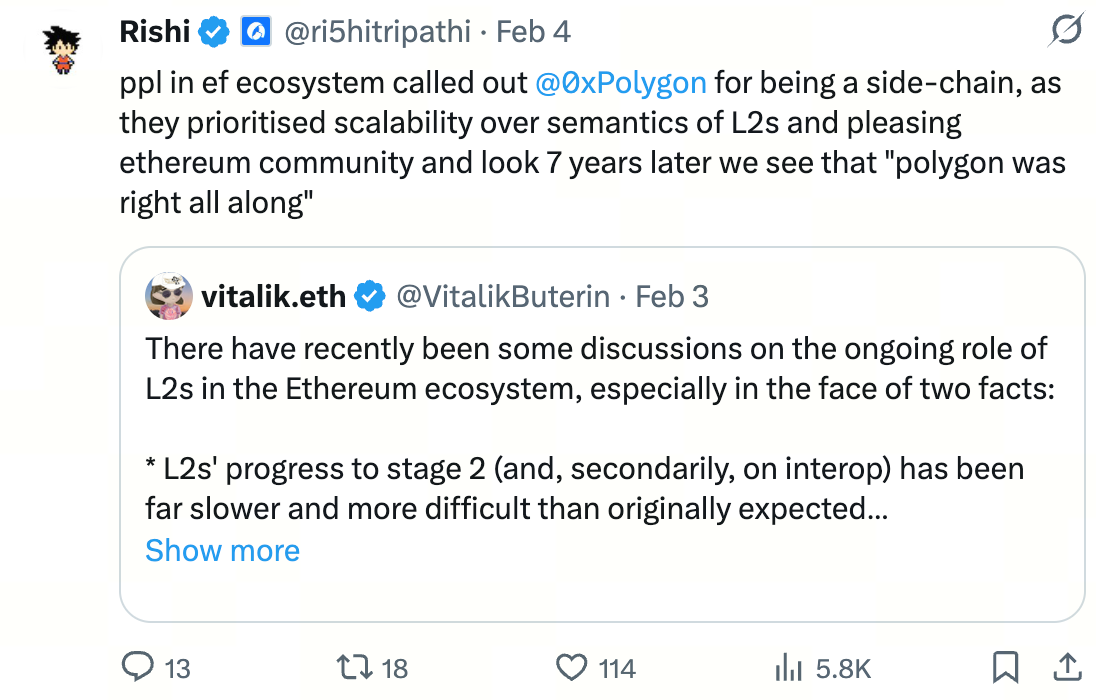Viewport: 1096px width, 700px height.
Task: Expand the quoted tweet with Show more
Action: (x=222, y=551)
